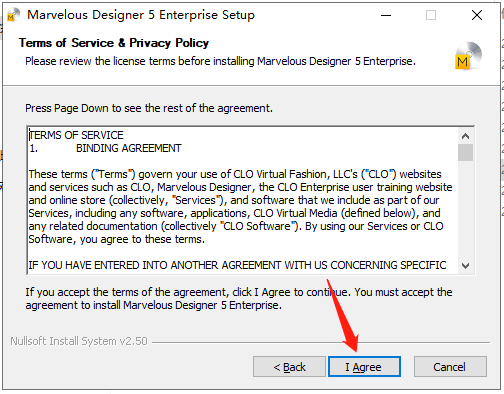
Task: Click the license scrollbar up arrow
Action: point(465,136)
